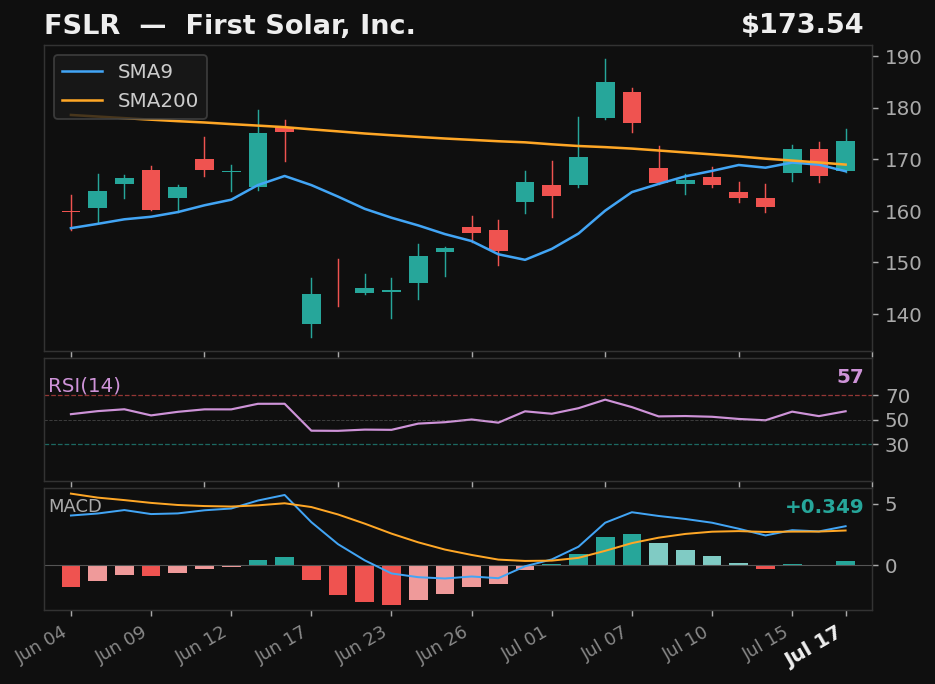The width and height of the screenshot is (935, 684).
Task: Click the FSLR First Solar, Inc. chart title
Action: 230,25
